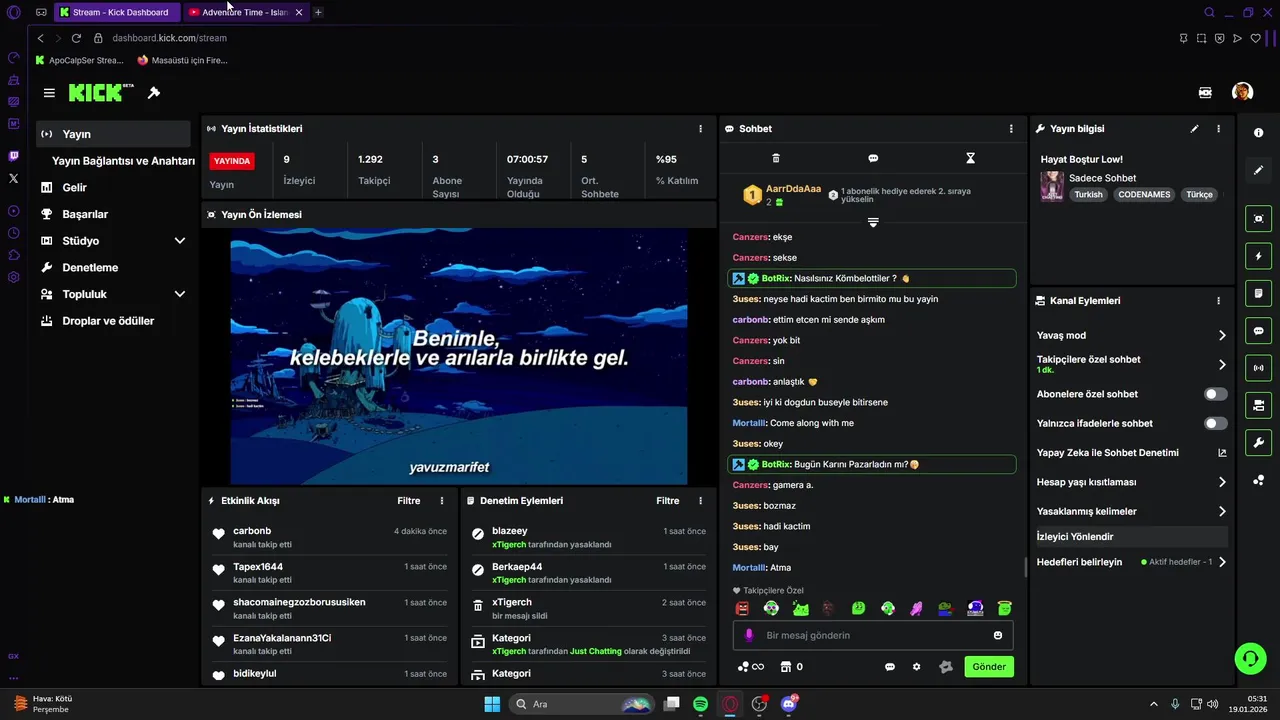Click the info icon in right sidebar
This screenshot has height=720, width=1280.
coord(1258,133)
